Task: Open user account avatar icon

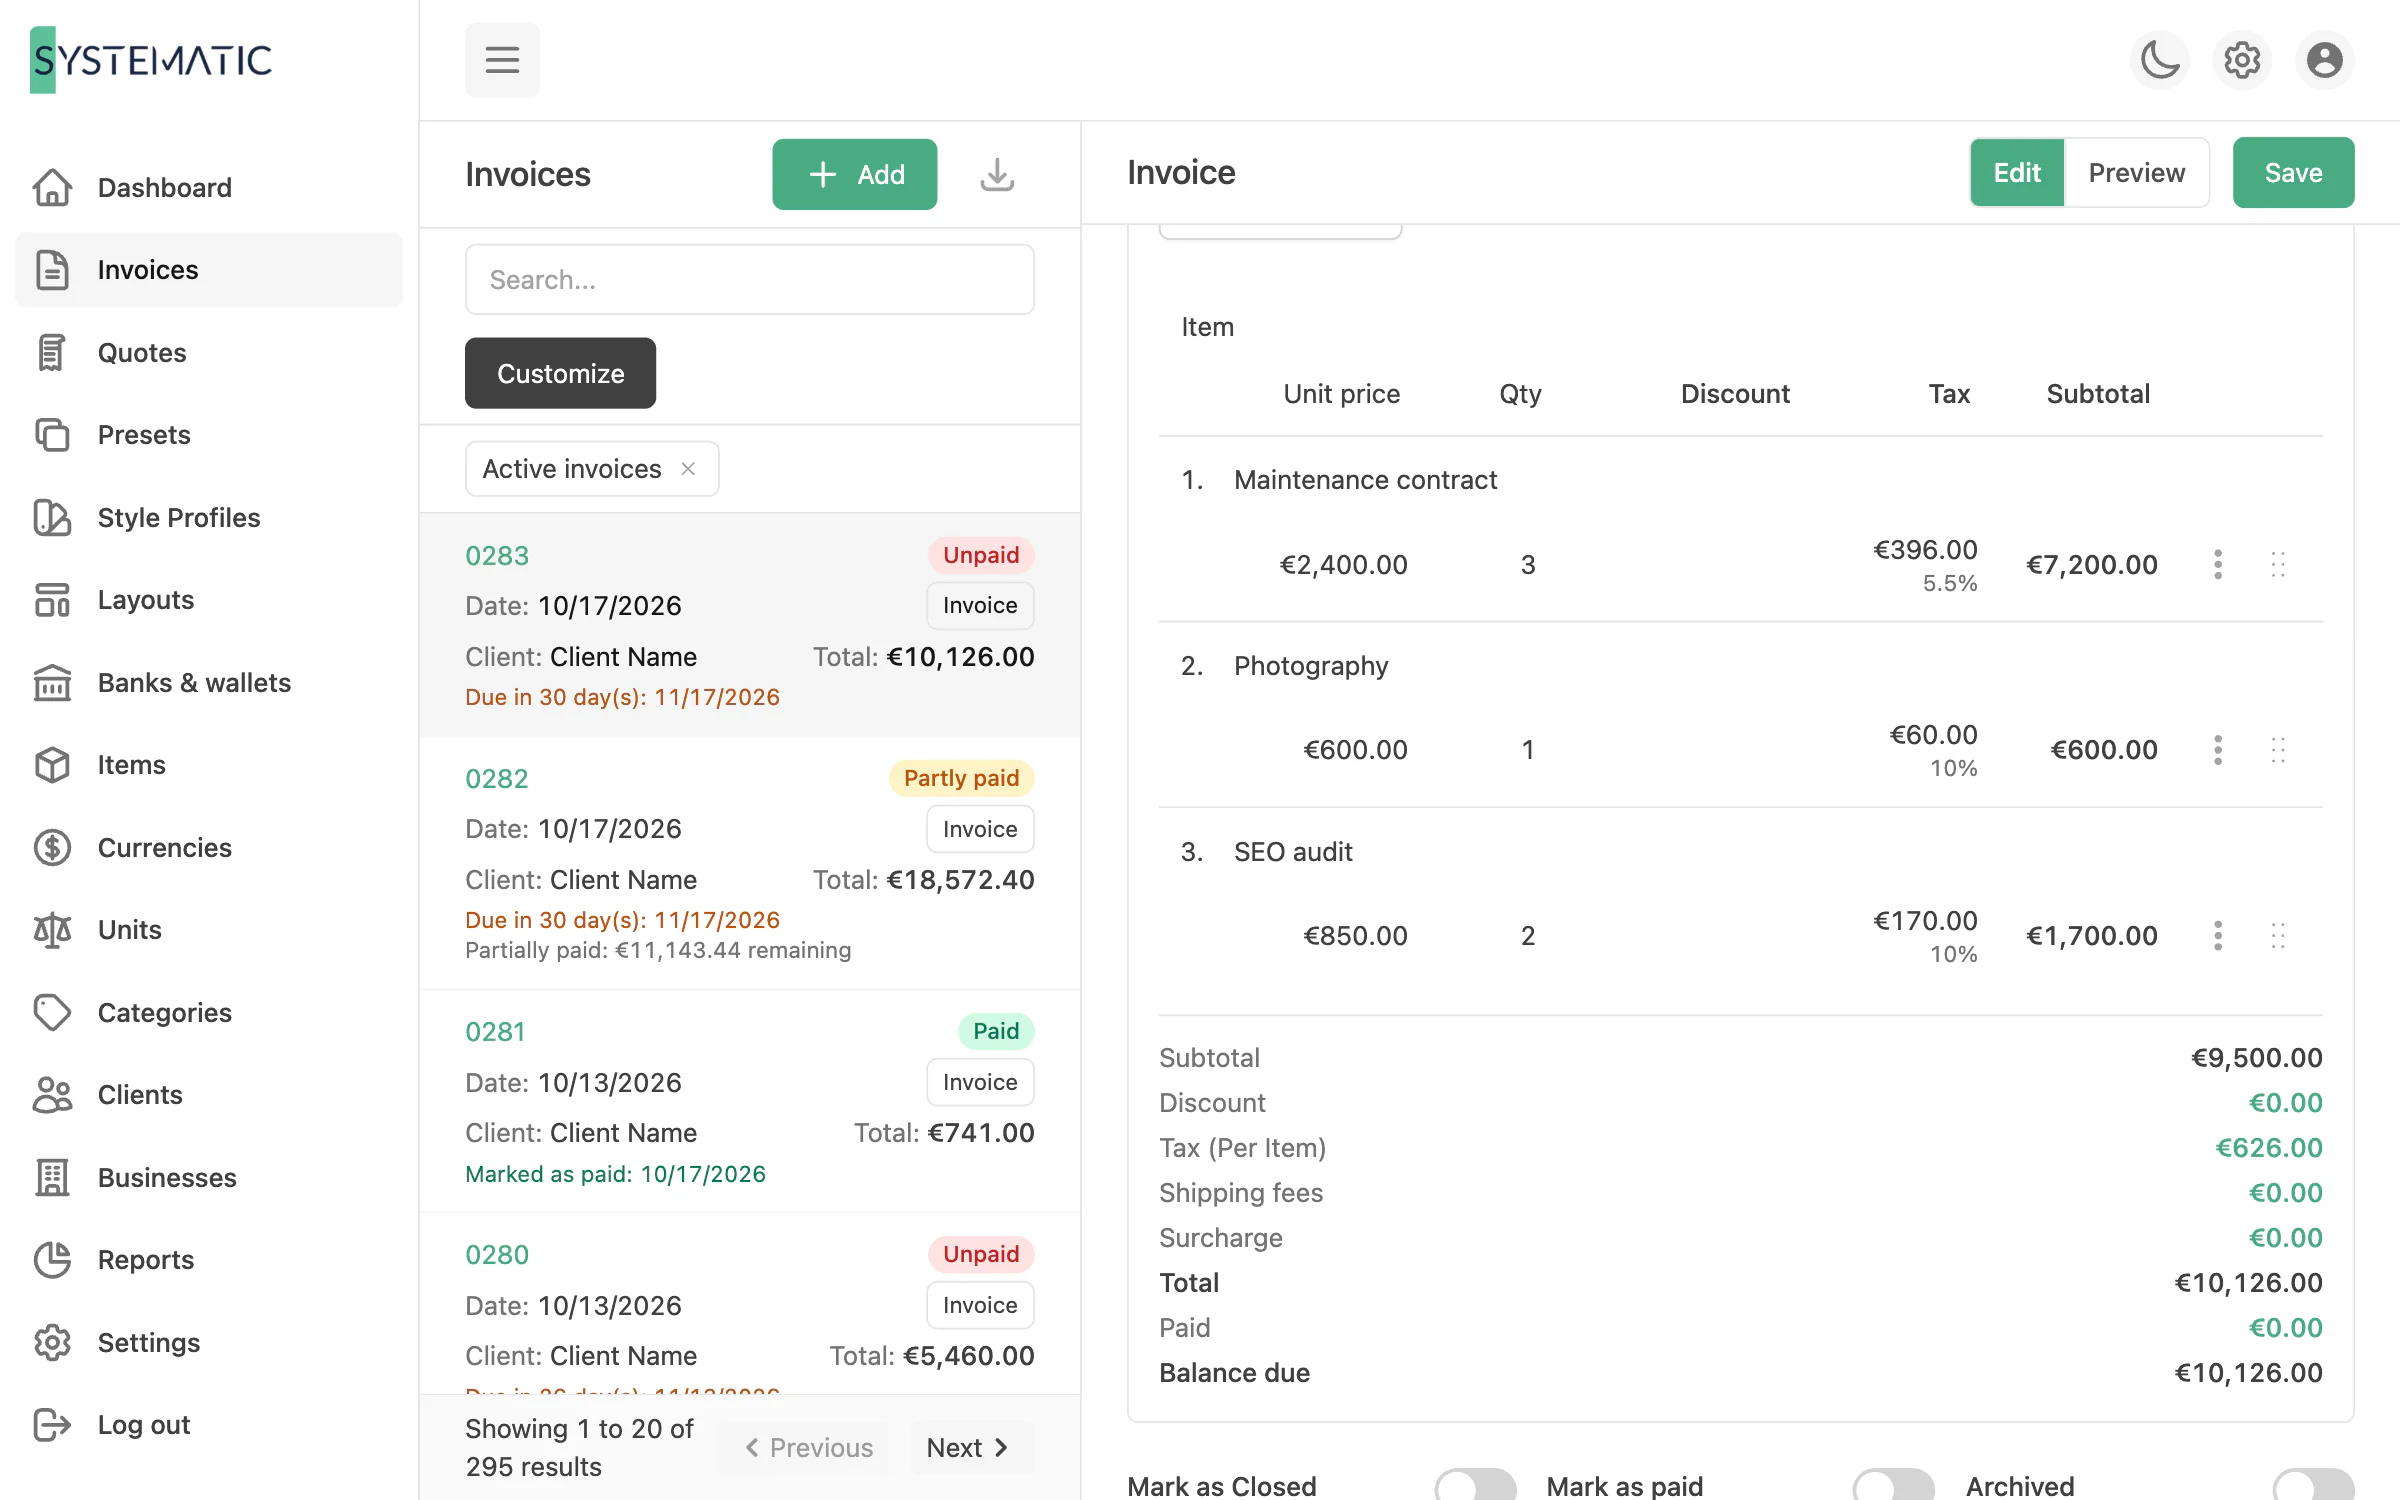Action: [x=2324, y=60]
